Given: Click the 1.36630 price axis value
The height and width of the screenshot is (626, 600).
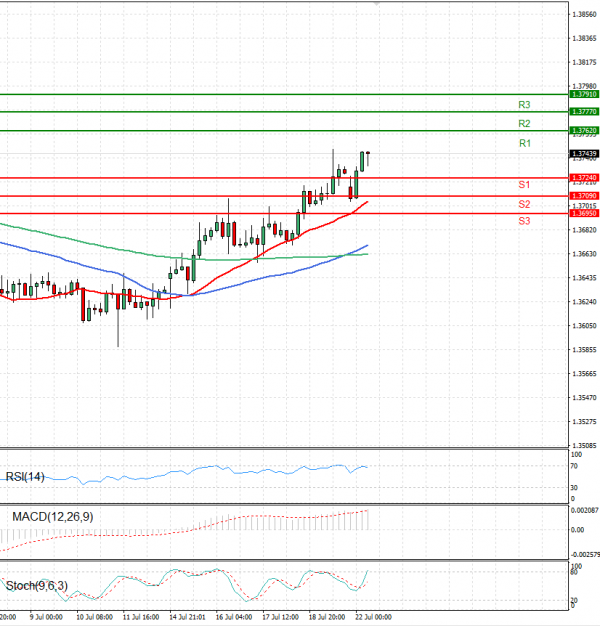Looking at the screenshot, I should (x=584, y=254).
